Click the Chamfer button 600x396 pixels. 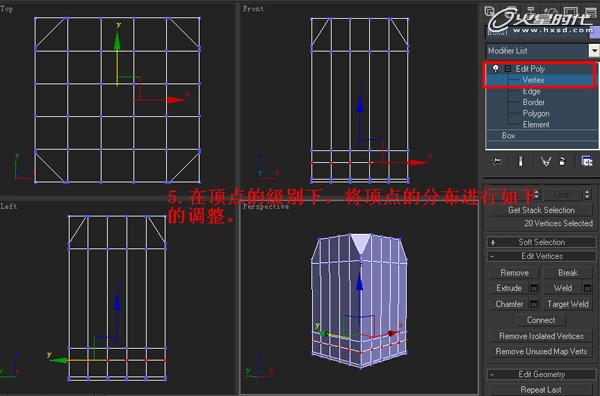click(509, 304)
